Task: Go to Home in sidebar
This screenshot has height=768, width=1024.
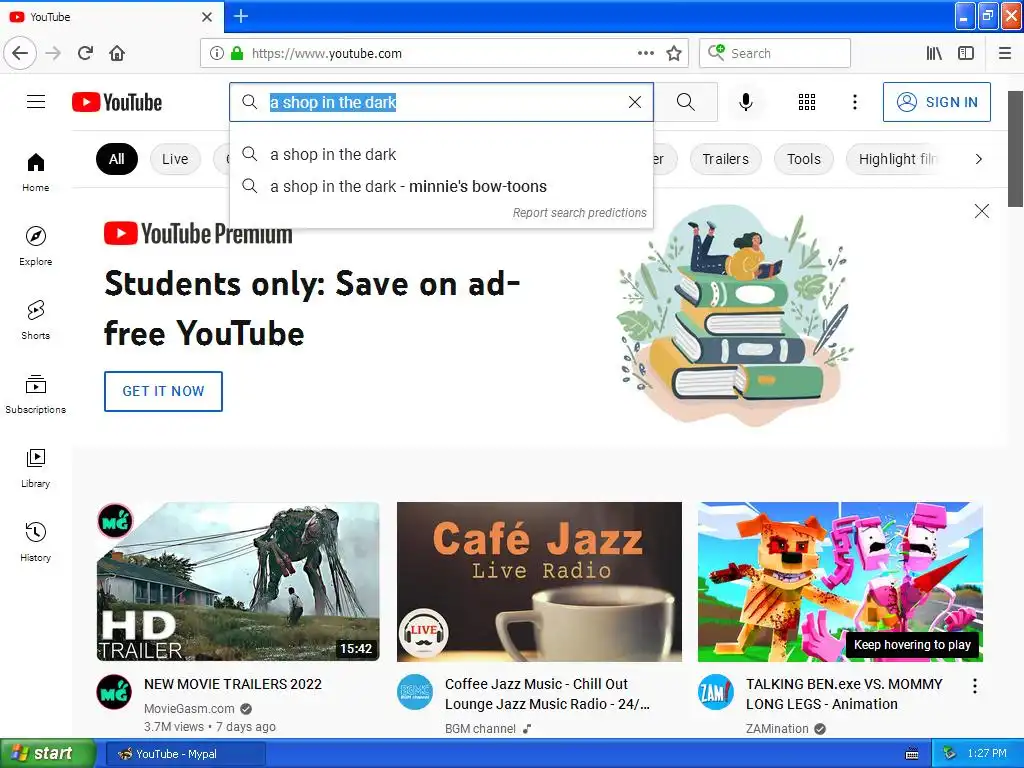Action: (36, 172)
